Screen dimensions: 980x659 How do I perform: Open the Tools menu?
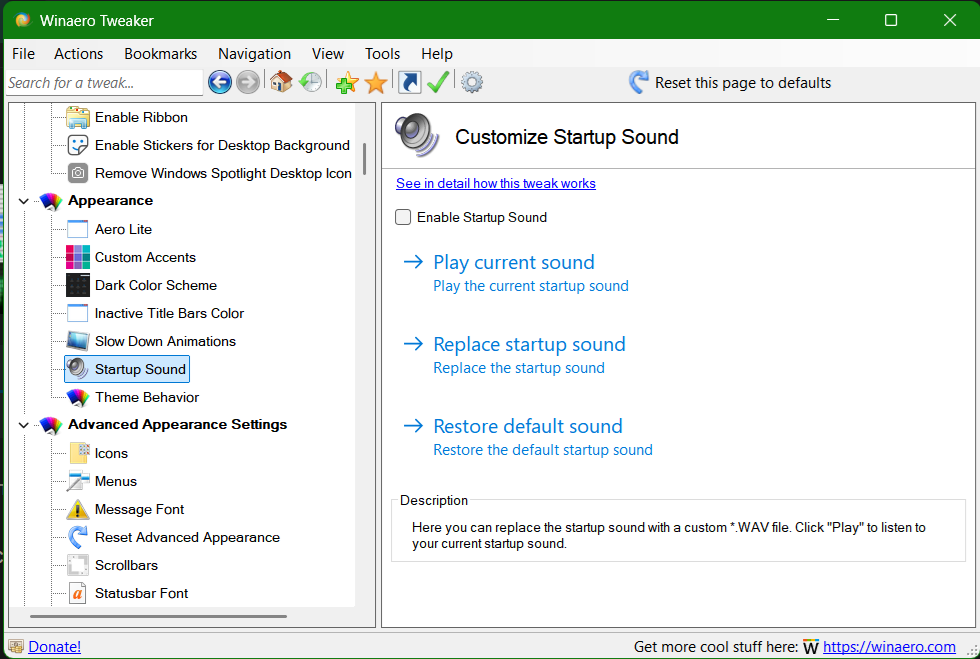382,54
